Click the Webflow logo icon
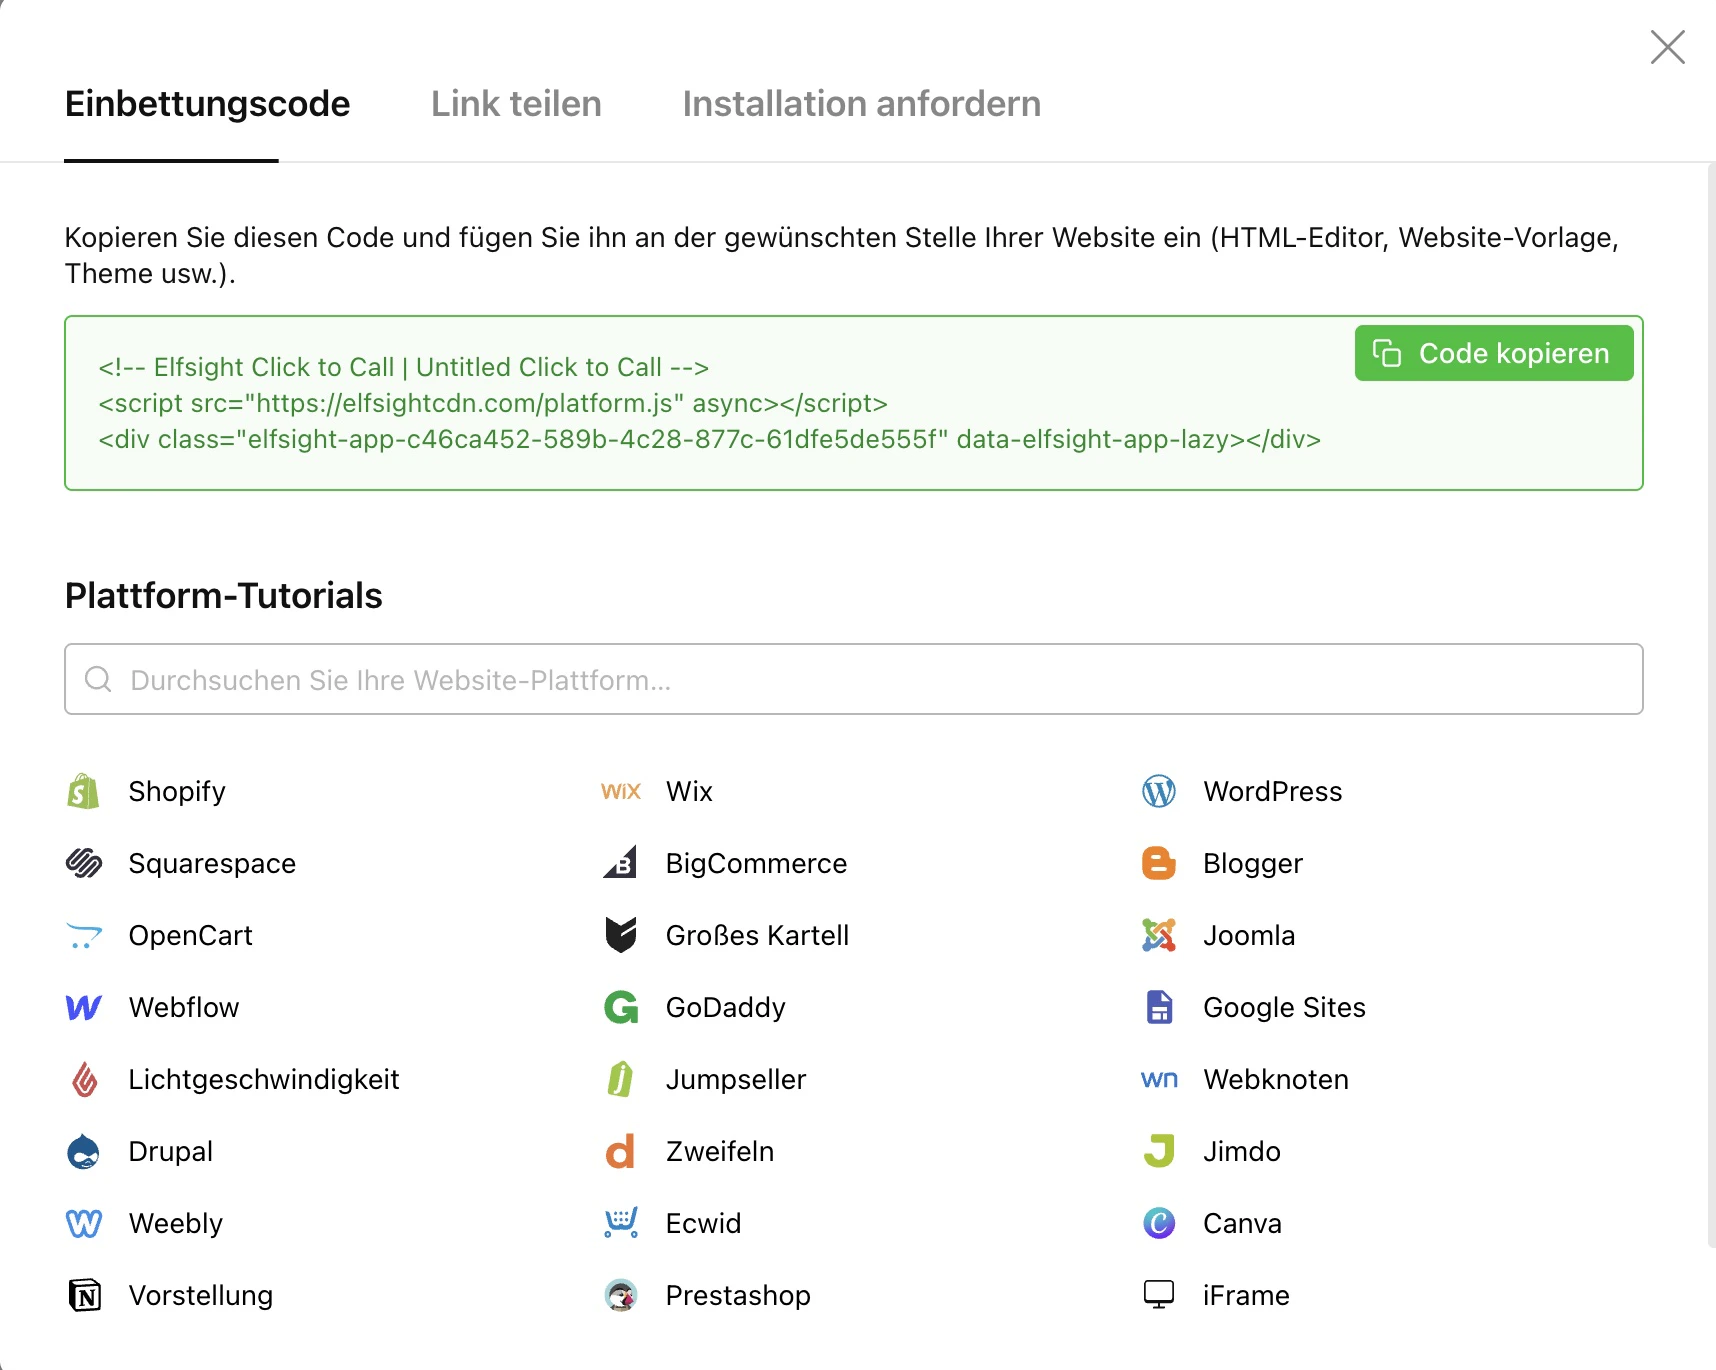Image resolution: width=1716 pixels, height=1370 pixels. pyautogui.click(x=84, y=1007)
